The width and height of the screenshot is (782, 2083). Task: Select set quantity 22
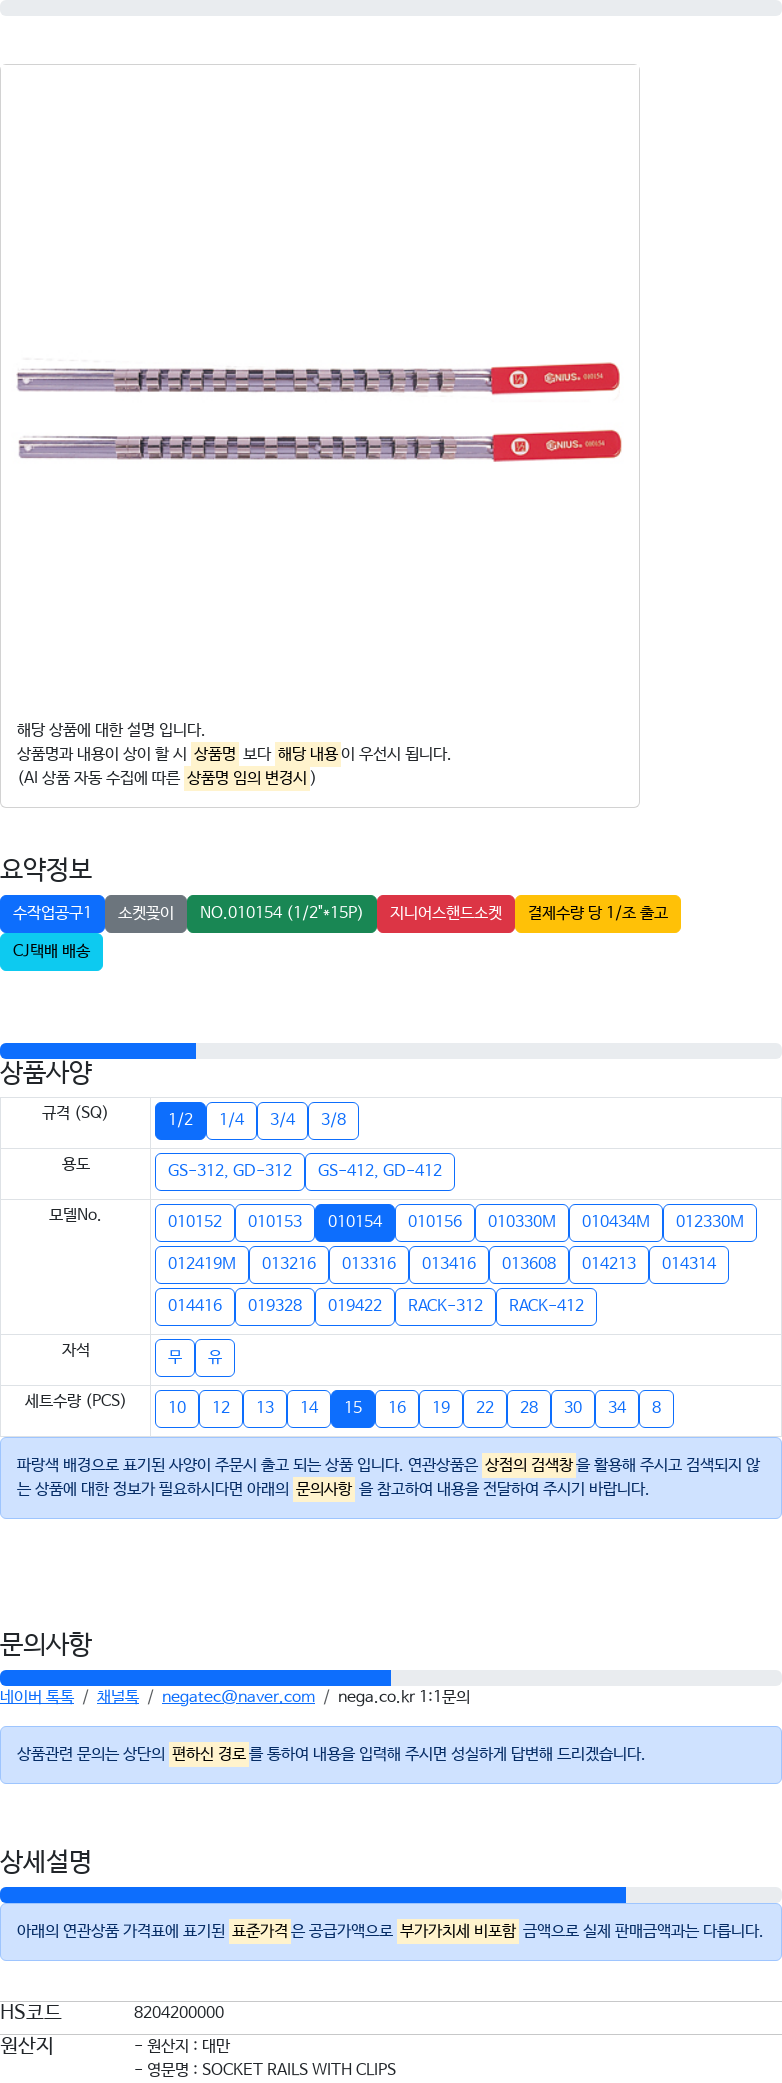pyautogui.click(x=485, y=1408)
